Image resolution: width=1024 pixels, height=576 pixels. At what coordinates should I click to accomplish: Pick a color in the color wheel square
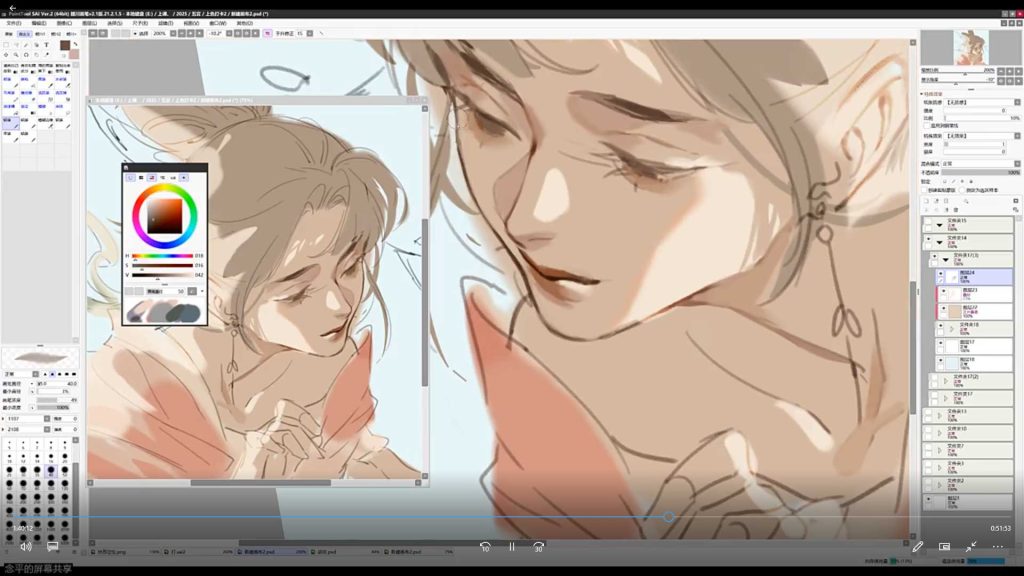(x=165, y=212)
